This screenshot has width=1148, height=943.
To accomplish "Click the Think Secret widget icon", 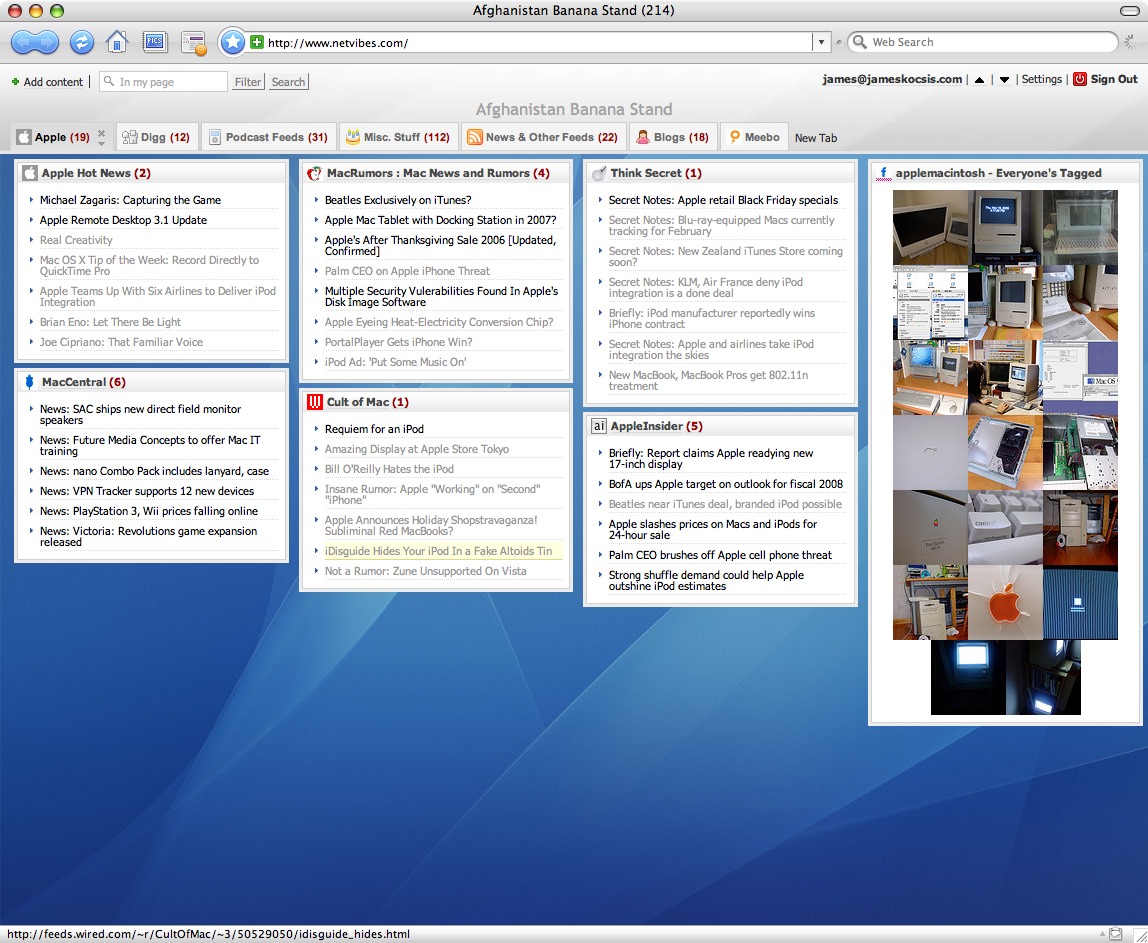I will coord(599,173).
